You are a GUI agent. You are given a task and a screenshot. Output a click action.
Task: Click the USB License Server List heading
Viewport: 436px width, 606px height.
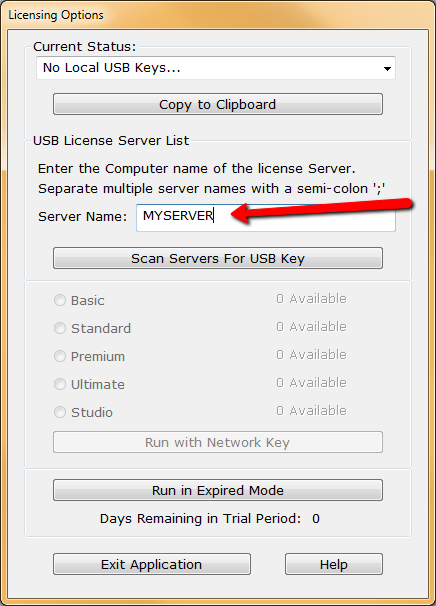pos(111,140)
